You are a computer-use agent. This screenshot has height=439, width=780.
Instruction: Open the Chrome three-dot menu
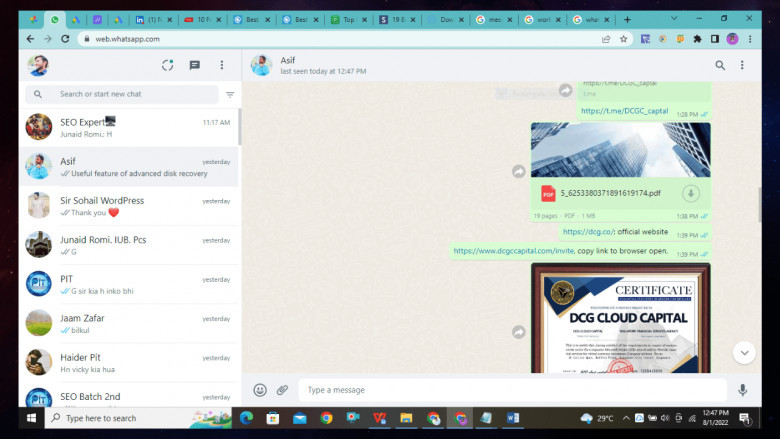pyautogui.click(x=750, y=39)
